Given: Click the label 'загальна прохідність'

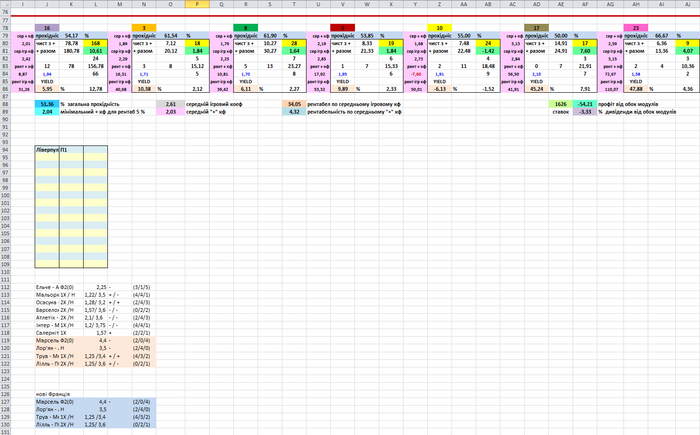Looking at the screenshot, I should click(x=93, y=104).
